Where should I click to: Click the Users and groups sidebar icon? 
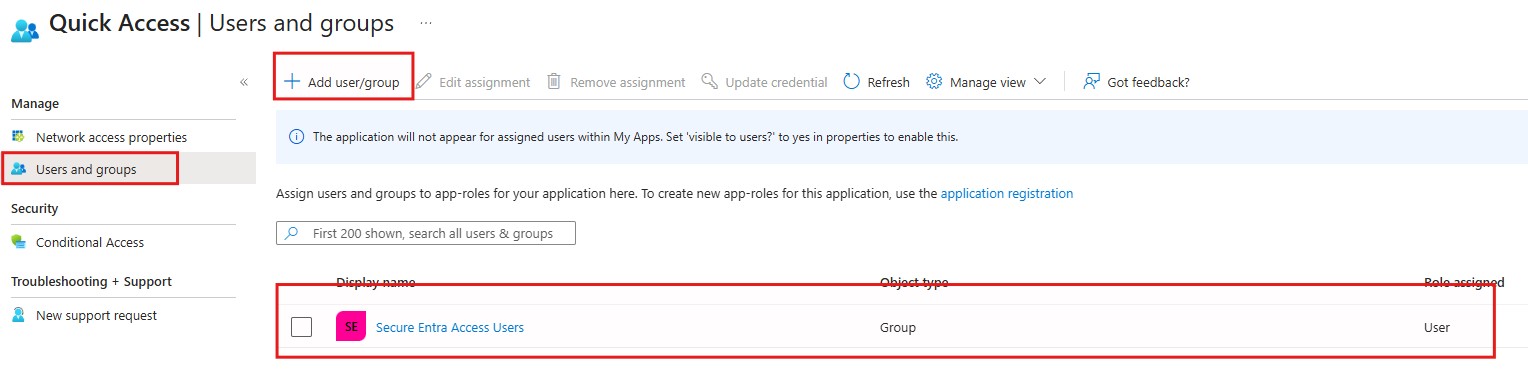[x=18, y=169]
